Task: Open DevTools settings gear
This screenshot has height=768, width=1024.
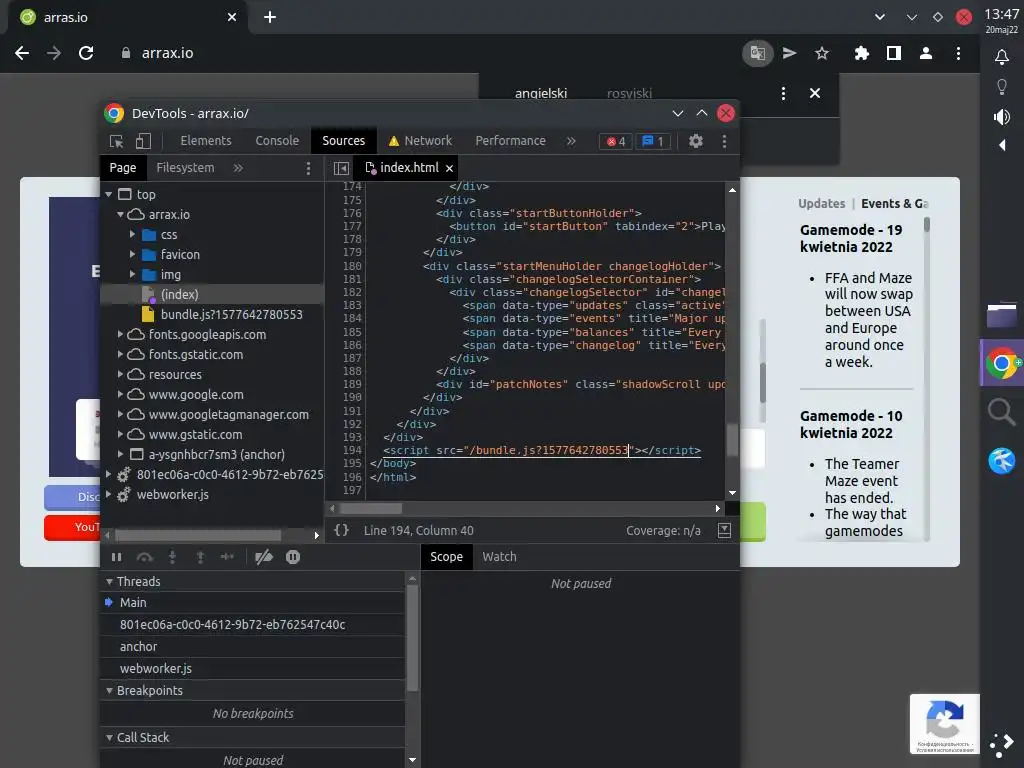Action: click(x=696, y=141)
